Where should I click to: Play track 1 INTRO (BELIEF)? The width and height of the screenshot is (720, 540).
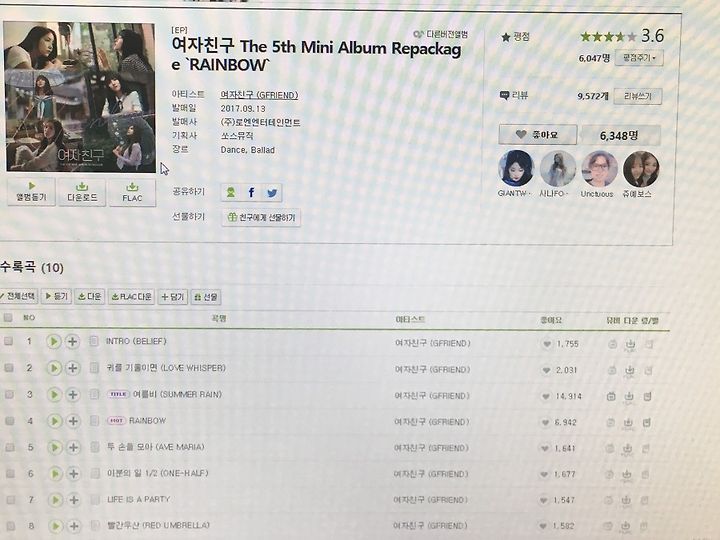(x=54, y=341)
